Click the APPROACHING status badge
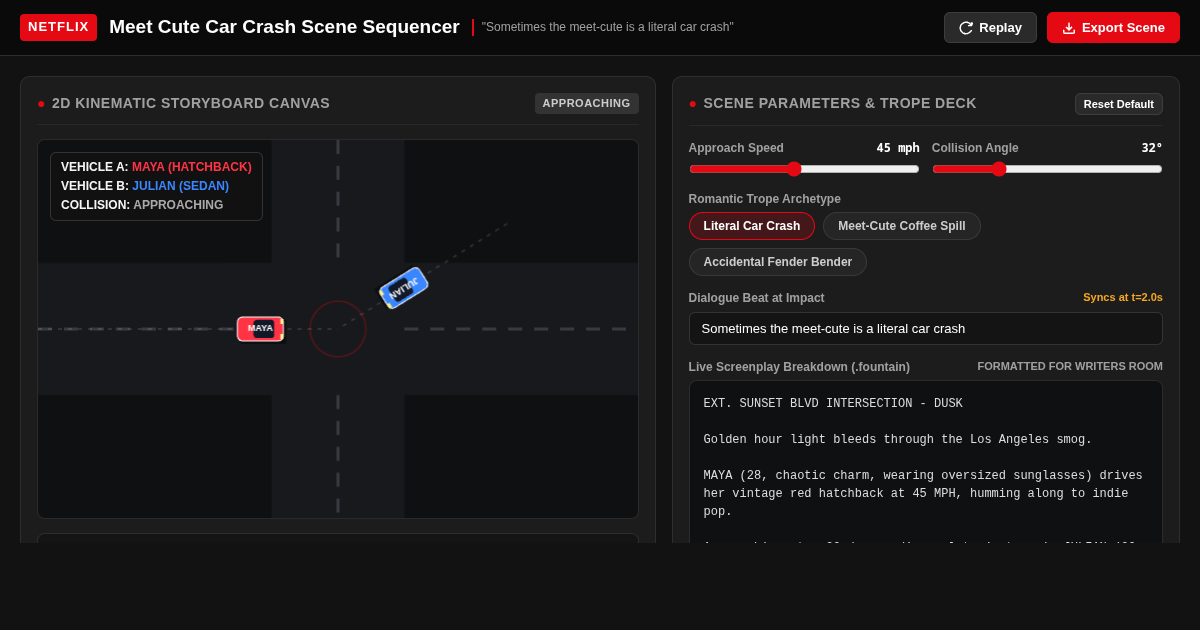The height and width of the screenshot is (630, 1200). (x=587, y=103)
